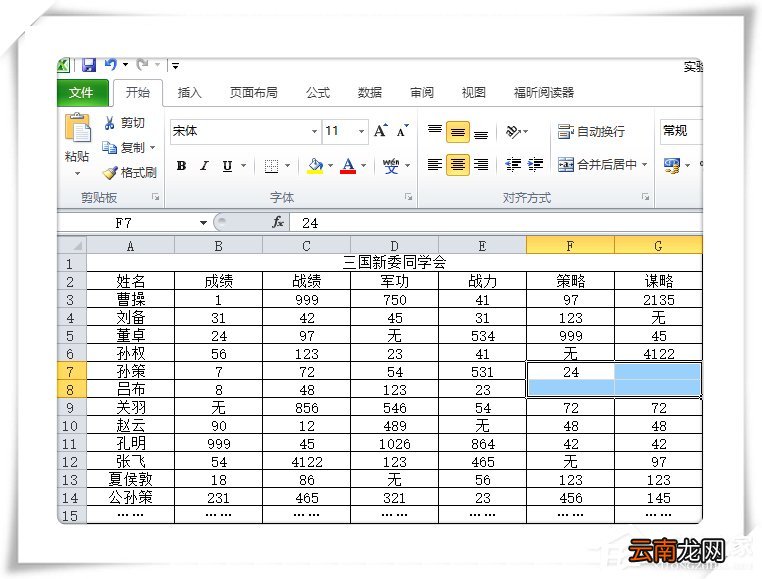Screen dimensions: 762x579
Task: Expand the borders options arrow
Action: pyautogui.click(x=287, y=166)
